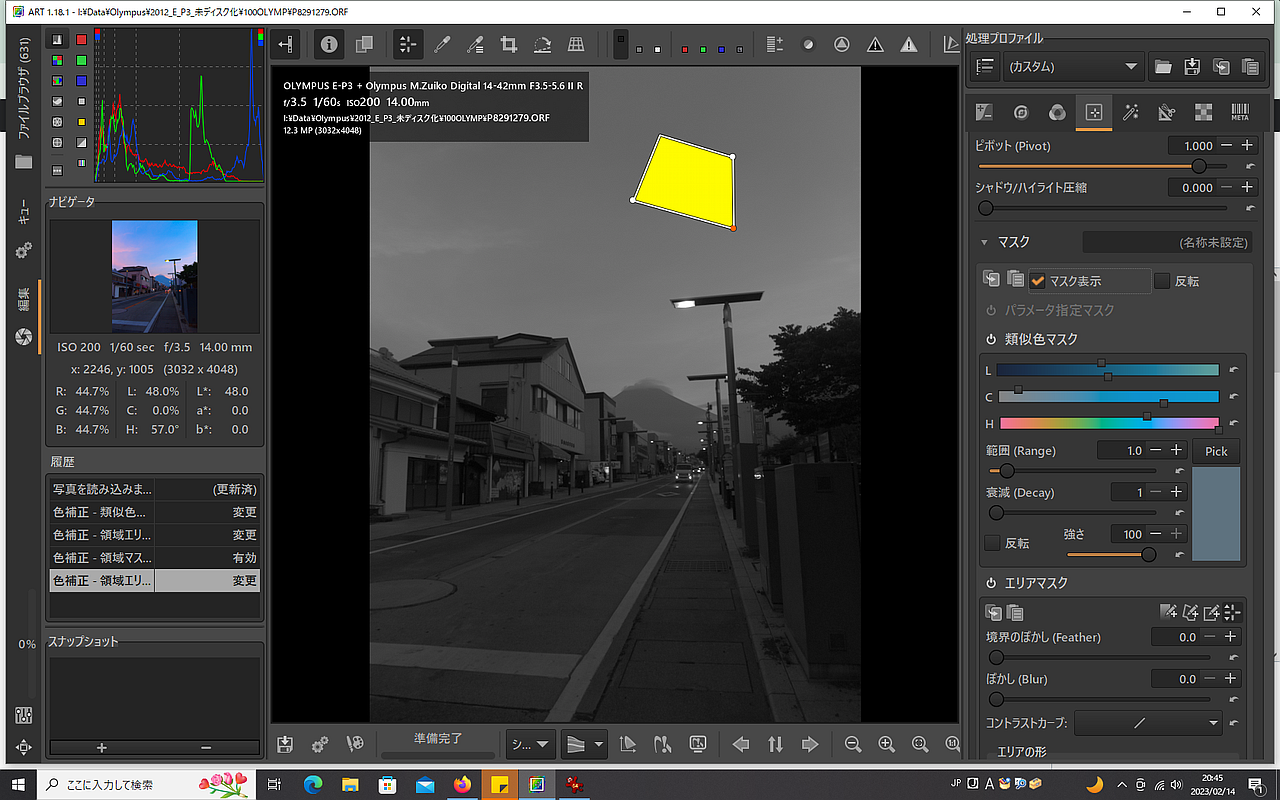Toggle the red channel preview
The image size is (1280, 800).
[685, 48]
